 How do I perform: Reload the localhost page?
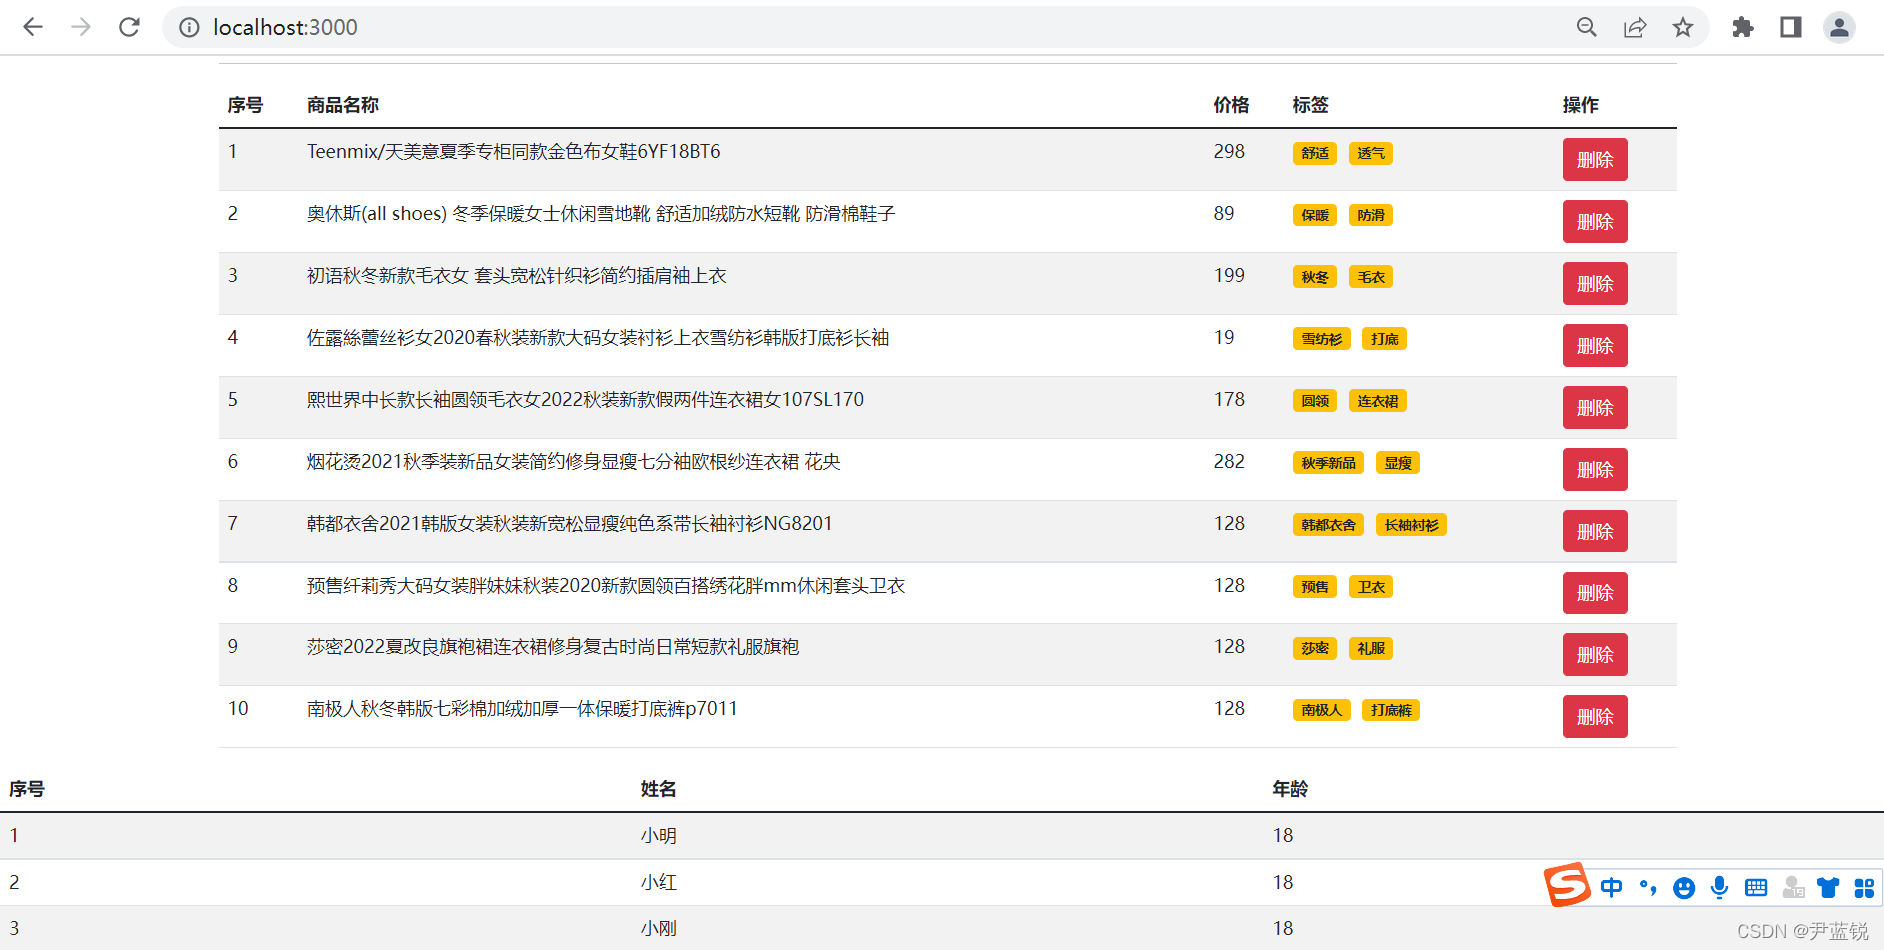129,27
